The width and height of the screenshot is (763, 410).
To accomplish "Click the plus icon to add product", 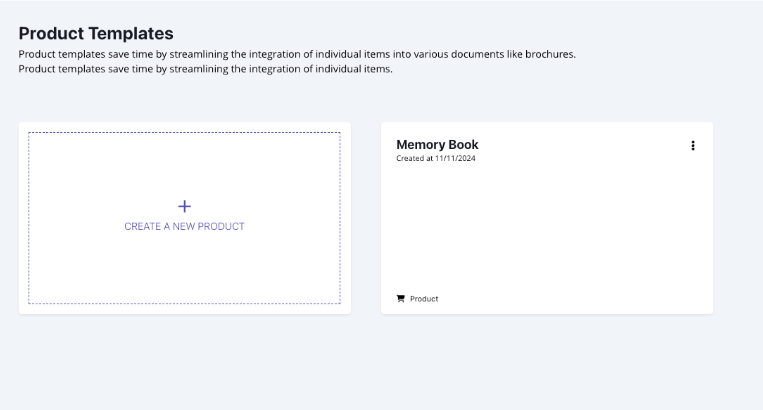I will click(x=184, y=206).
